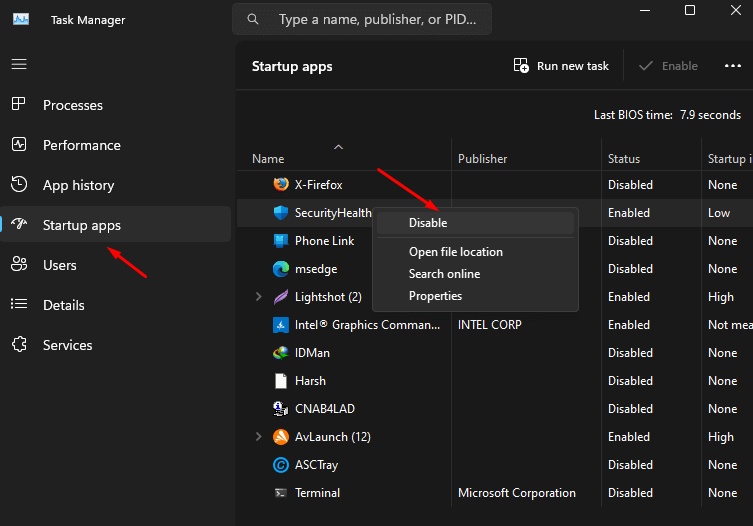Screen dimensions: 753x526
Task: Expand the Lightshot (2) group
Action: click(x=259, y=297)
